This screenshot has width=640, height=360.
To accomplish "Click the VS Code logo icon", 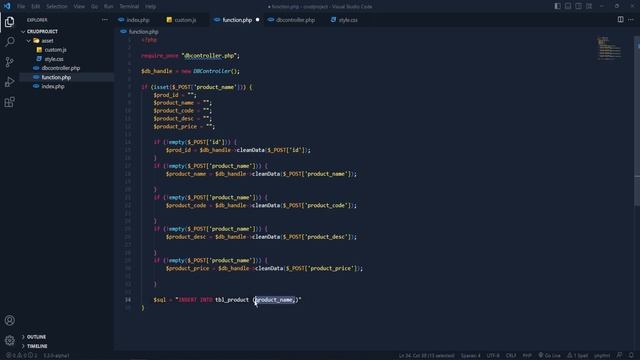I will pos(7,6).
